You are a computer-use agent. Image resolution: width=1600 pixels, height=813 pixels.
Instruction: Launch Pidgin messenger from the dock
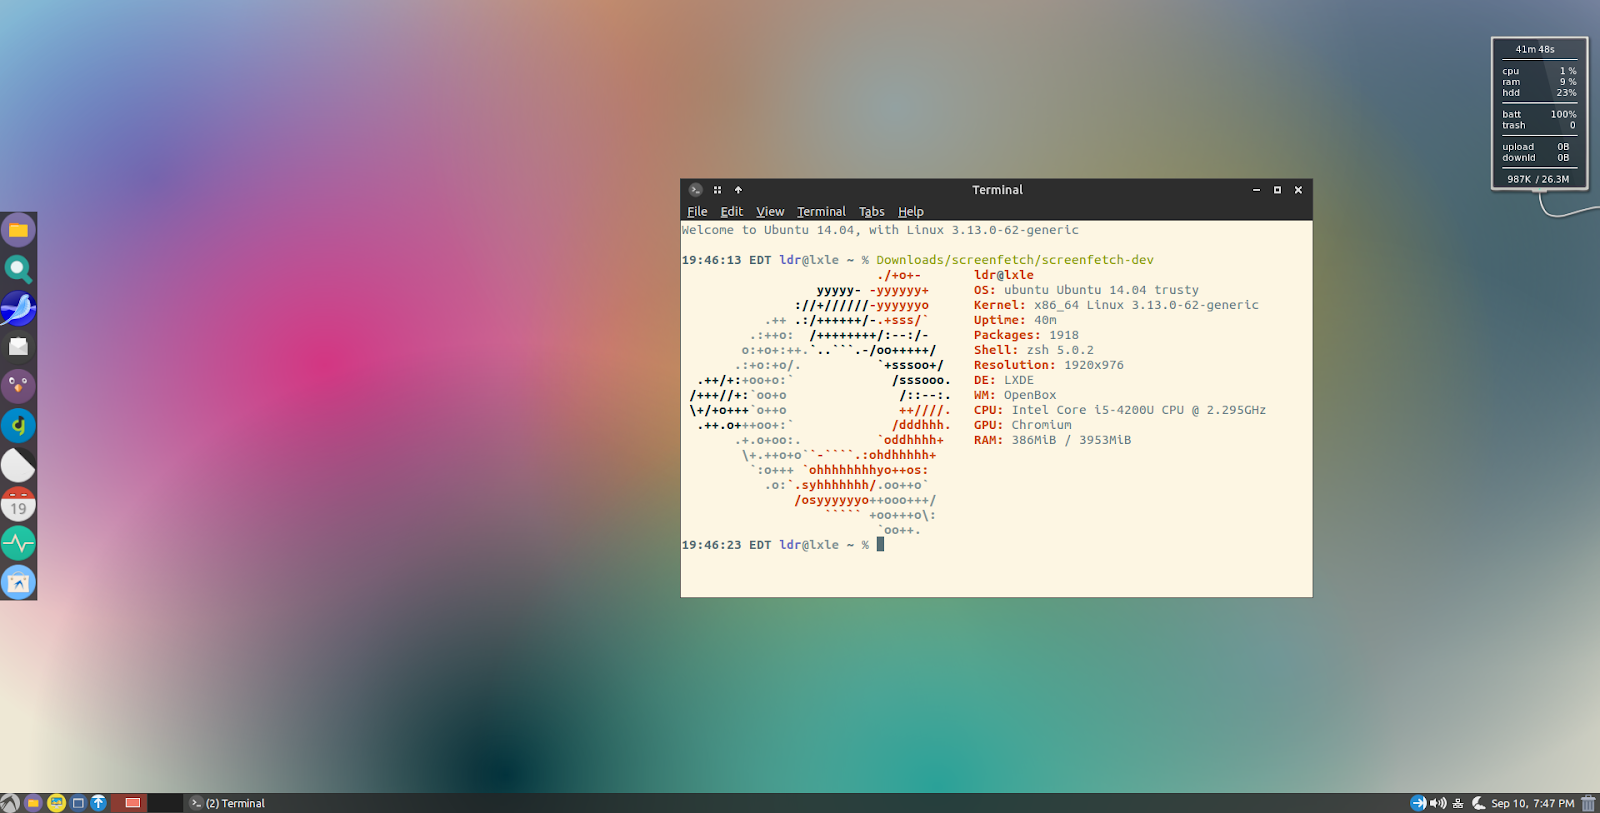point(18,386)
